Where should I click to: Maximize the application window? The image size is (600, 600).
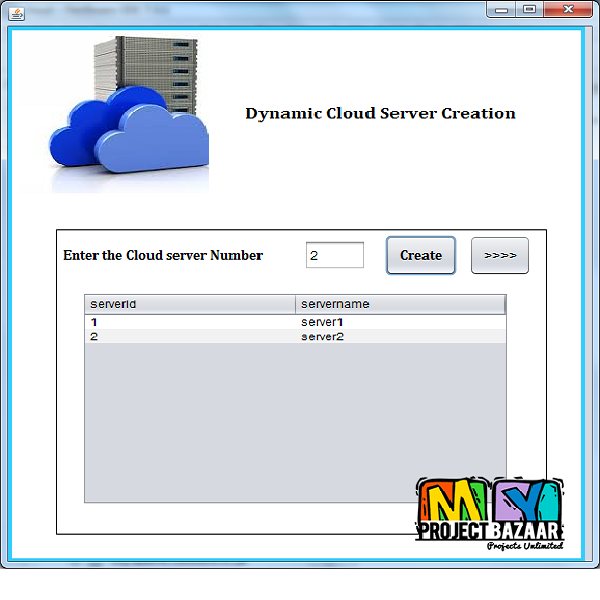point(528,9)
